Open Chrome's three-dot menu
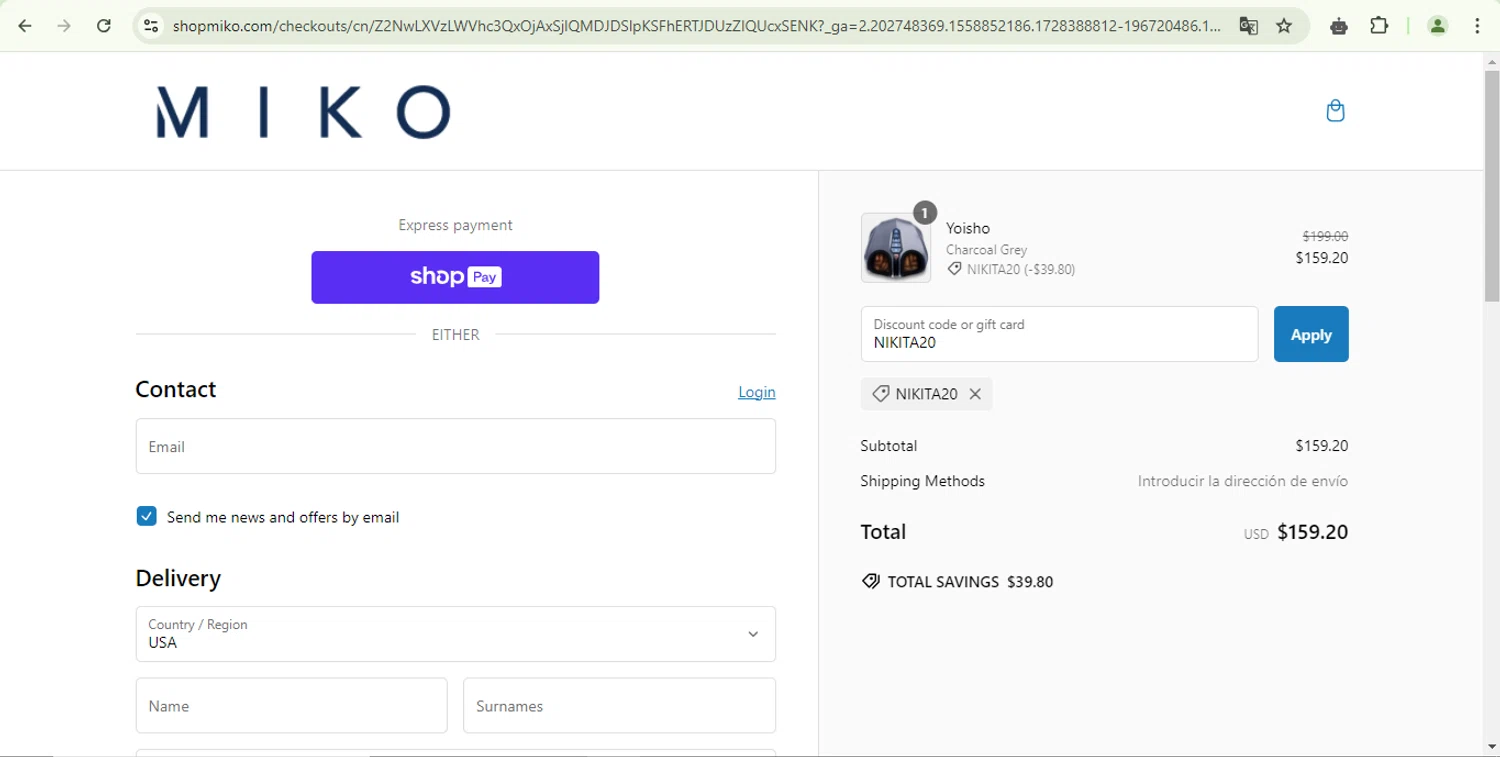This screenshot has width=1500, height=757. pyautogui.click(x=1477, y=26)
